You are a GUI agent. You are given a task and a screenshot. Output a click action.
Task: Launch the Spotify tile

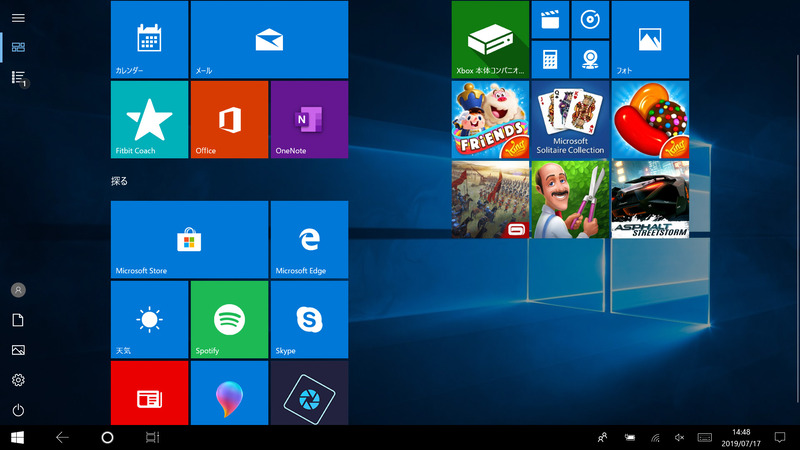click(x=230, y=319)
